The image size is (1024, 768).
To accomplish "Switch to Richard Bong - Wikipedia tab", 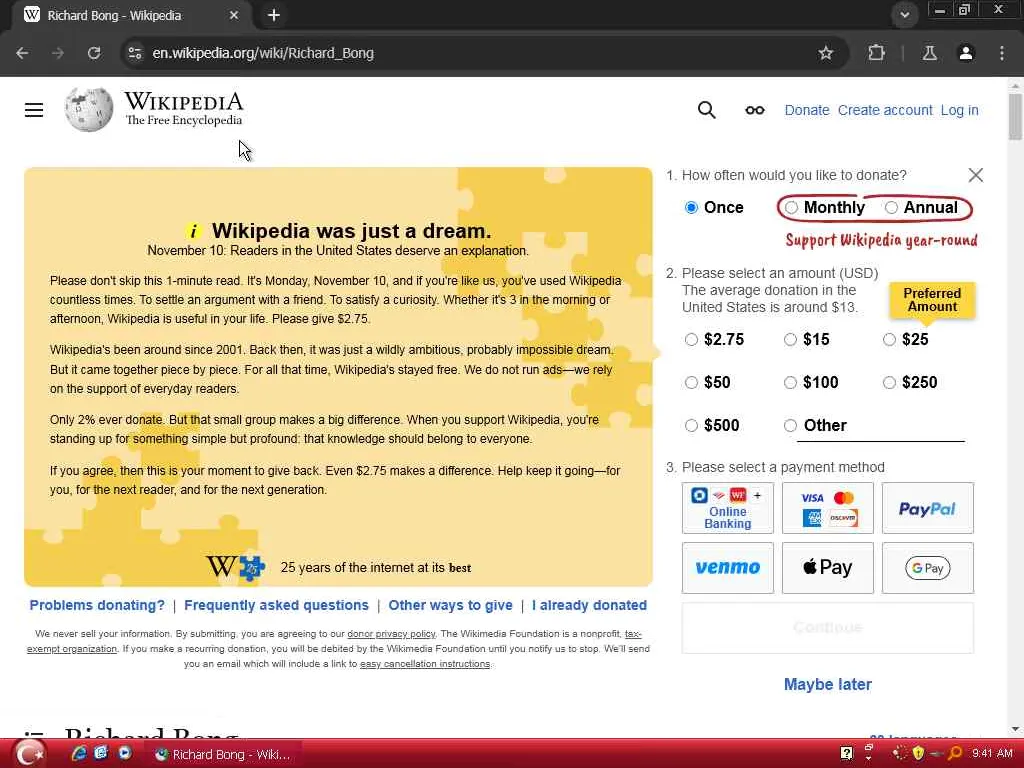I will pyautogui.click(x=131, y=15).
